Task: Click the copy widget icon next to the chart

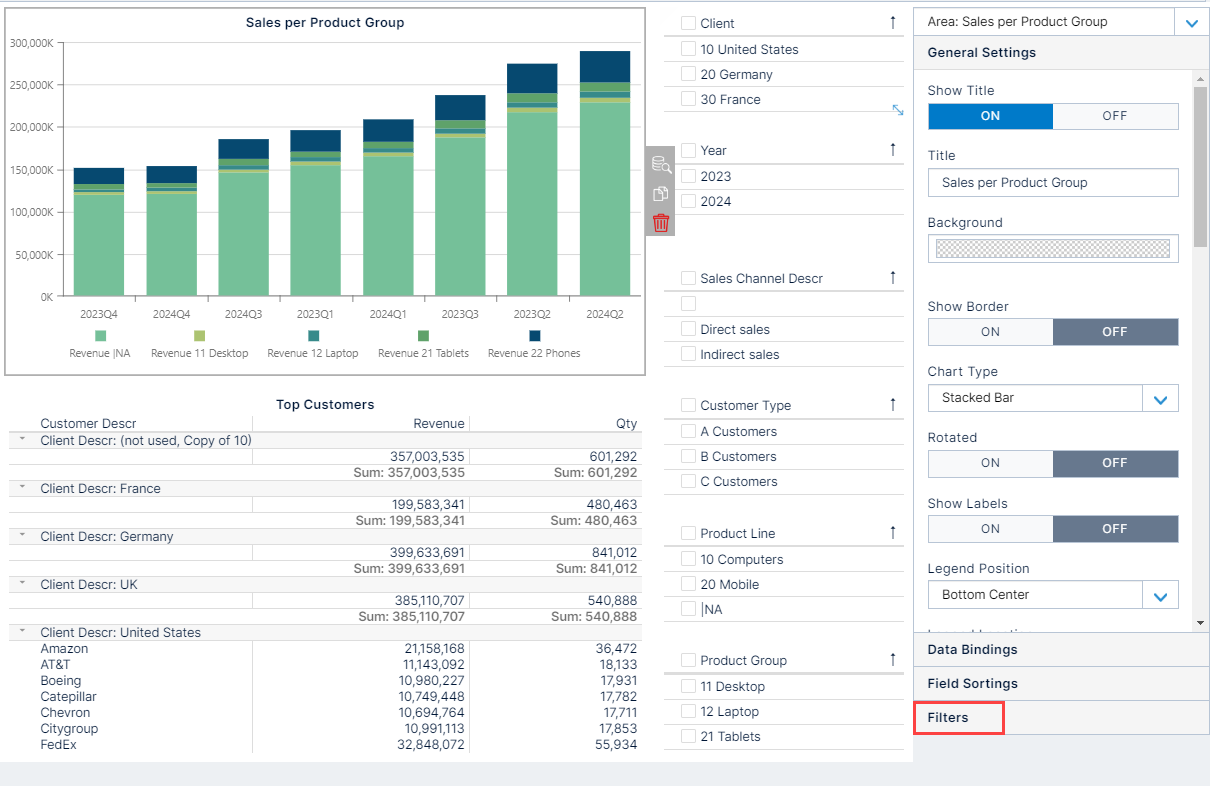Action: [660, 194]
